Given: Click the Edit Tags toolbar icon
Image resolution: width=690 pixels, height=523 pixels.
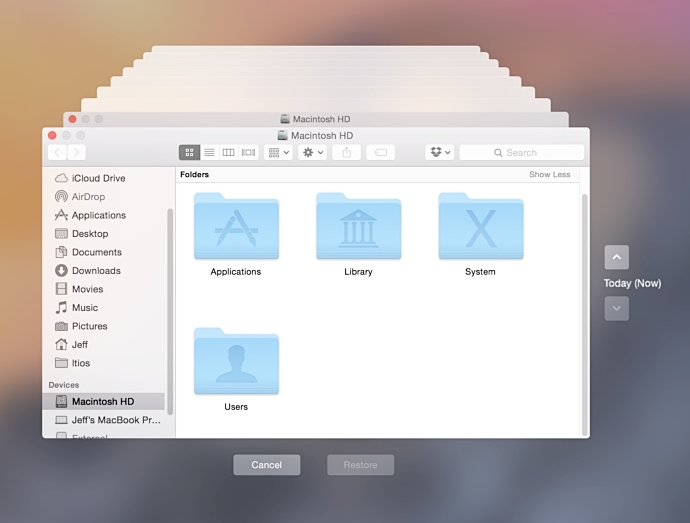Looking at the screenshot, I should point(380,153).
